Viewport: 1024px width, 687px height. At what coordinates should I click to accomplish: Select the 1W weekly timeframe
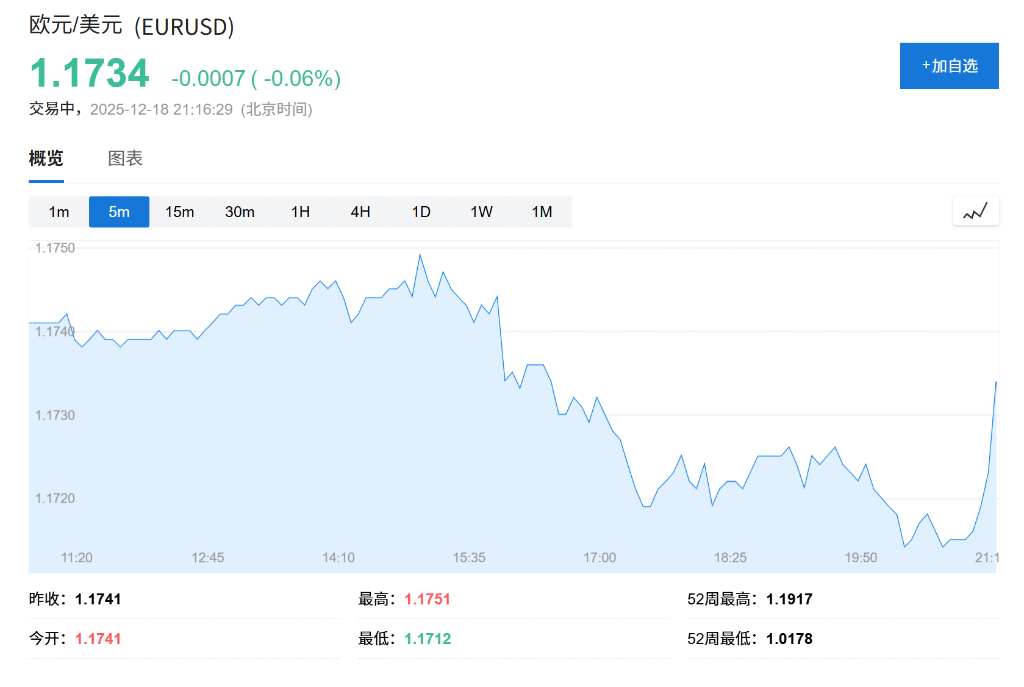point(481,212)
